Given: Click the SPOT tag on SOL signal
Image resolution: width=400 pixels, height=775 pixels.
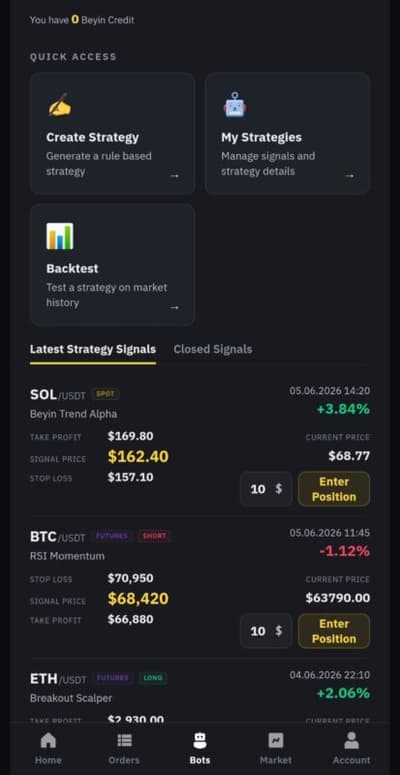Looking at the screenshot, I should (105, 394).
